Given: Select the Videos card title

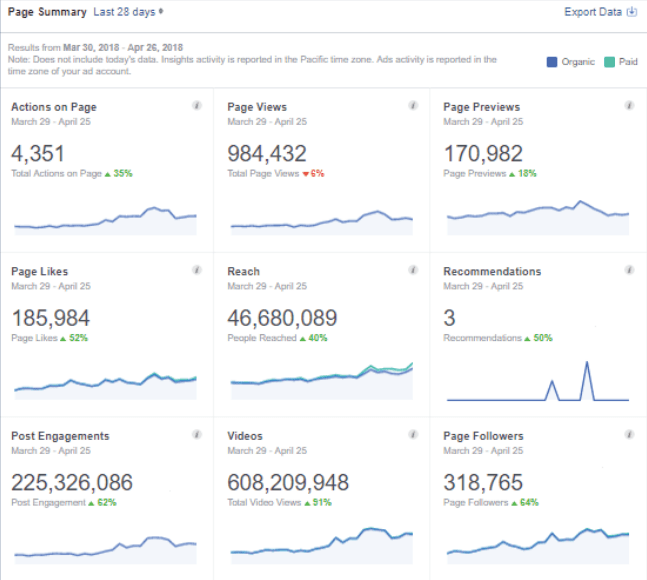Looking at the screenshot, I should coord(245,436).
